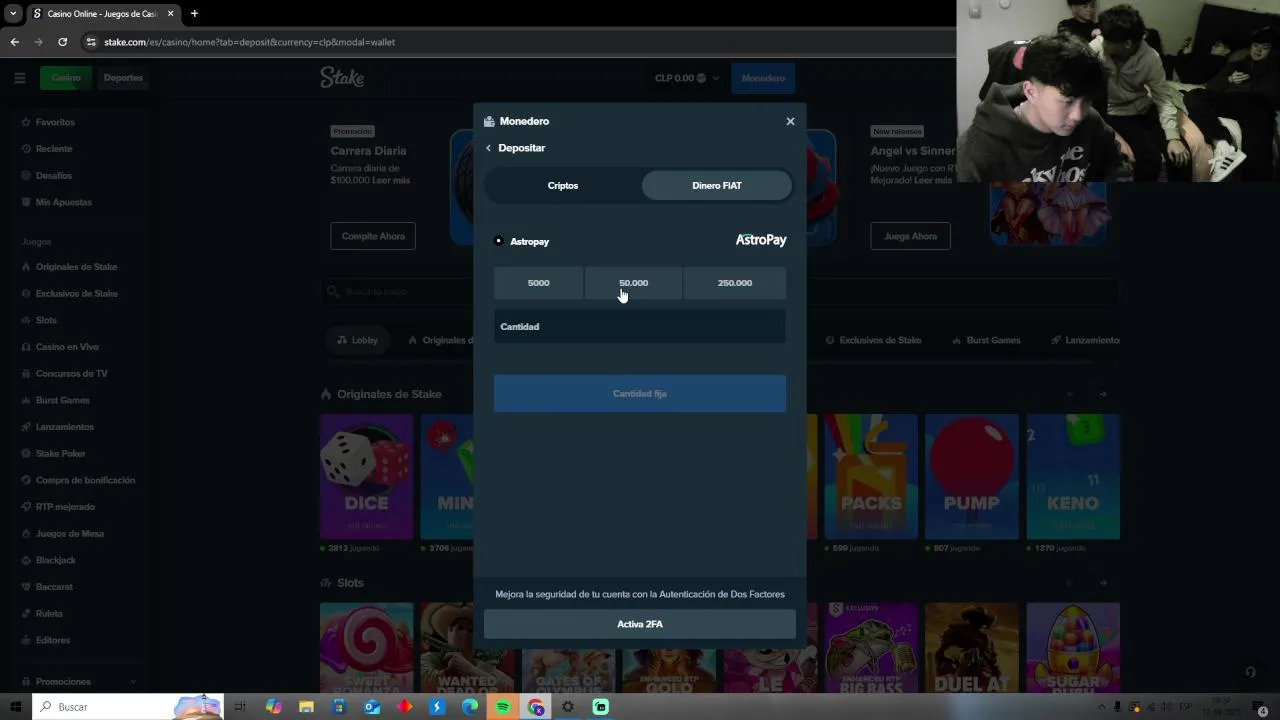Open Baccarat sidebar icon
The height and width of the screenshot is (720, 1280).
tap(26, 587)
